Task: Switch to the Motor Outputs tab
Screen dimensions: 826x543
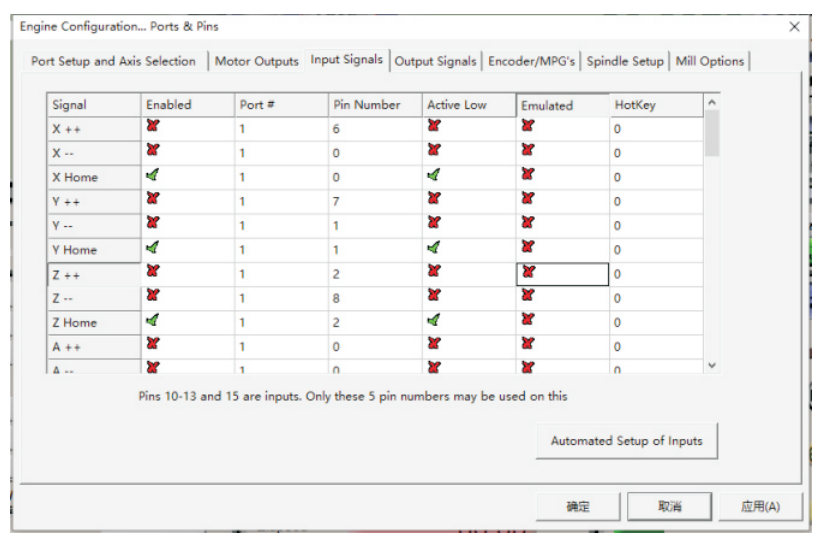Action: (256, 61)
